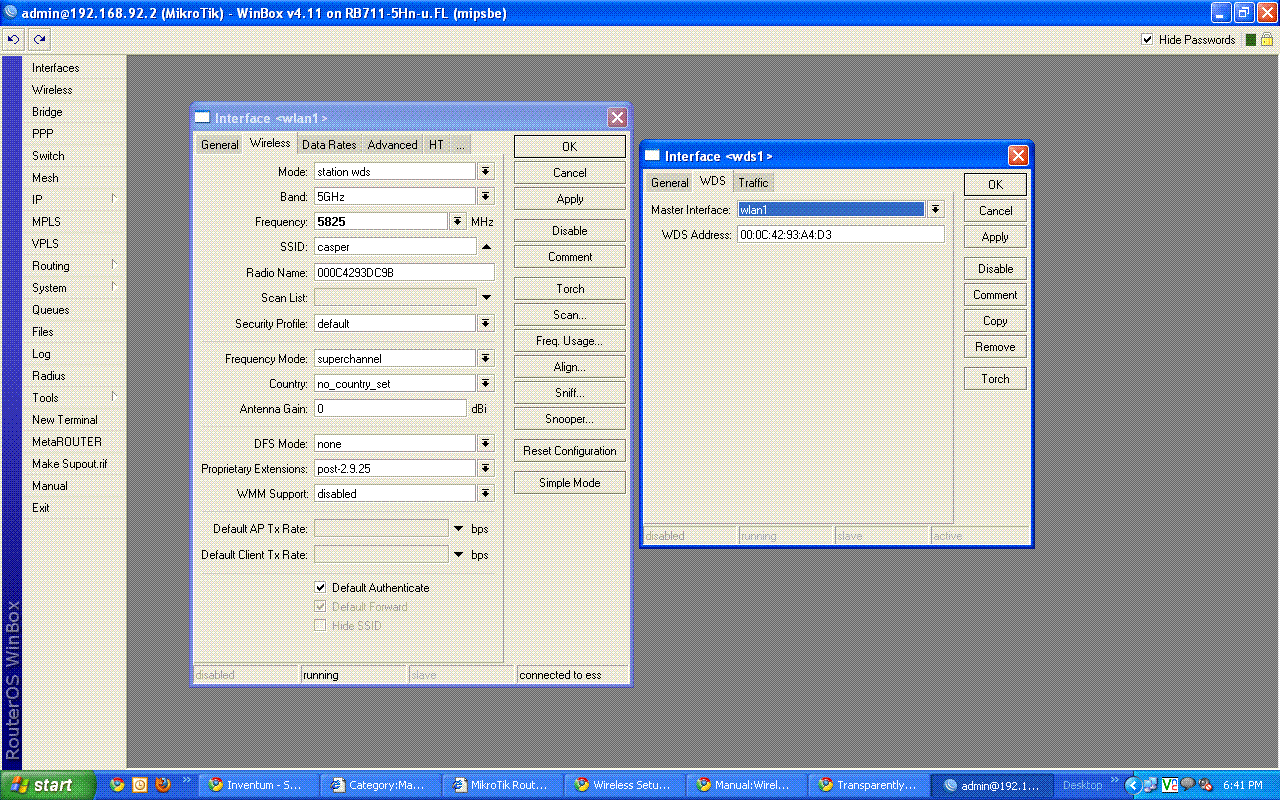Toggle the Hide Passwords checkbox
This screenshot has height=800, width=1280.
(1148, 40)
